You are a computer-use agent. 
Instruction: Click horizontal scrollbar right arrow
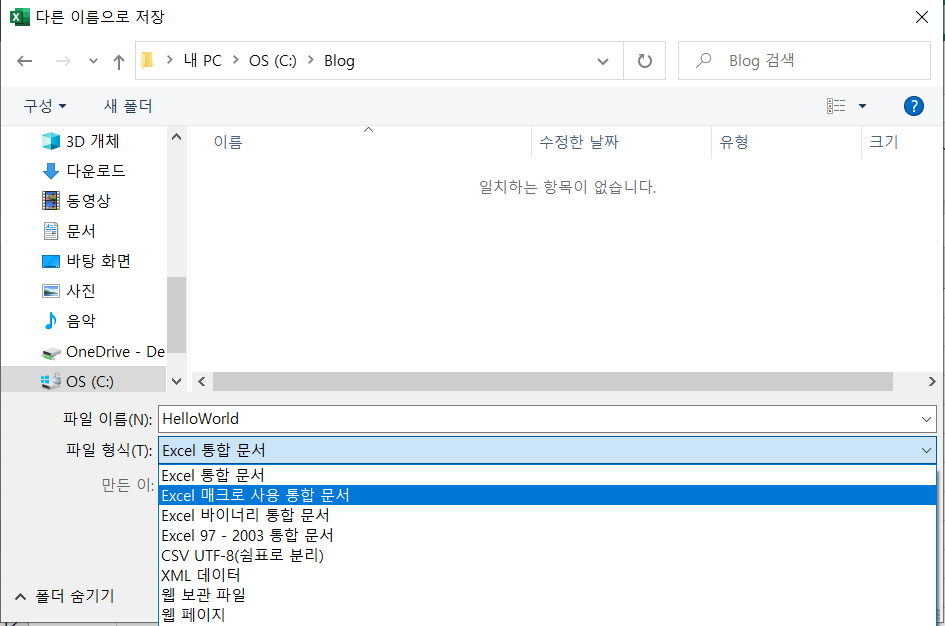[x=932, y=381]
